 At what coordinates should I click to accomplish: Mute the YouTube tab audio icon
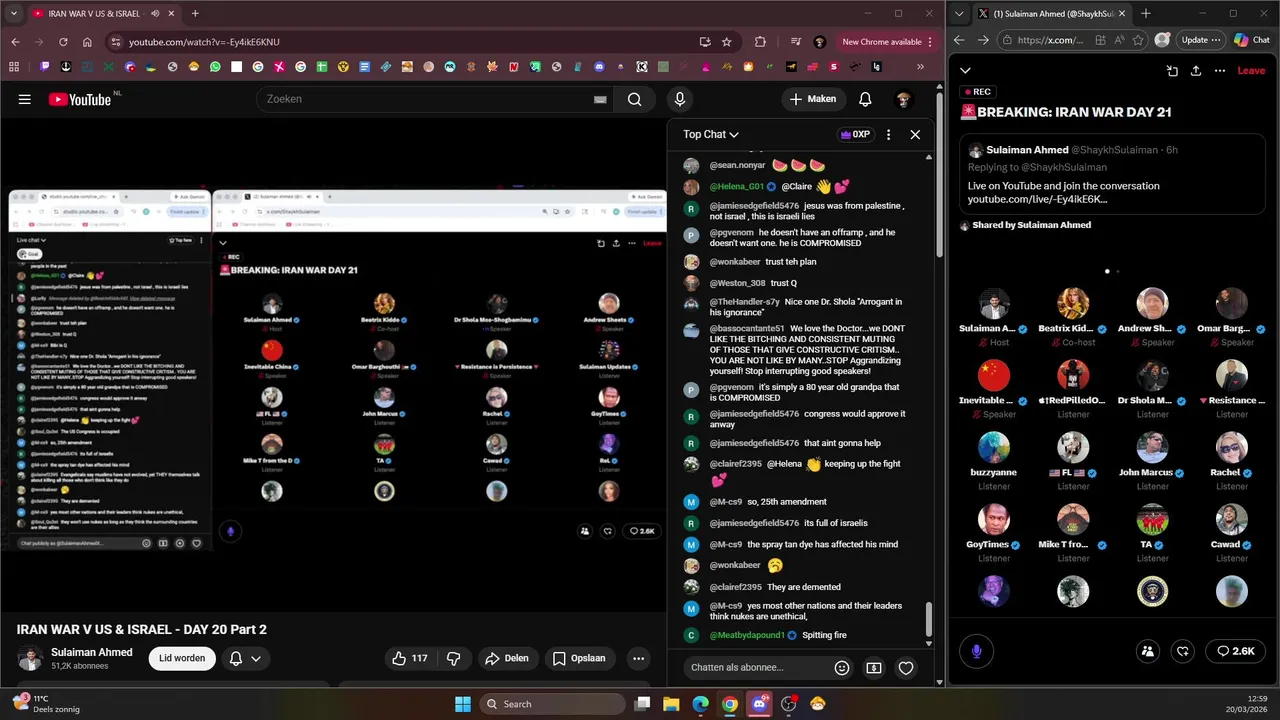155,14
